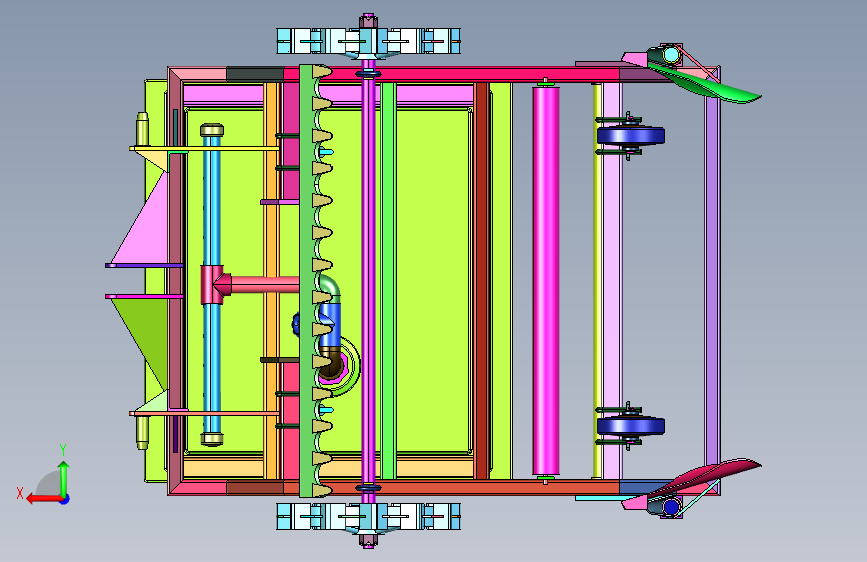Select the top light-blue wheel hub assembly
867x562 pixels.
pyautogui.click(x=368, y=41)
